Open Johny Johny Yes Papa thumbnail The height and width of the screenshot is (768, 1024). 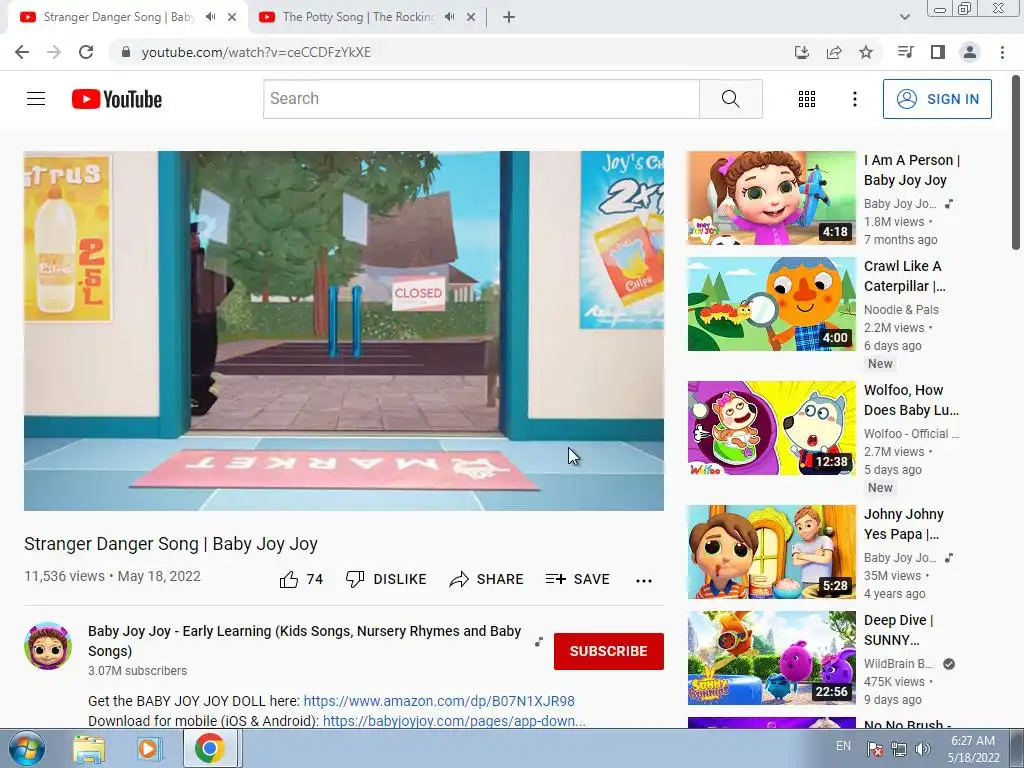[x=771, y=552]
